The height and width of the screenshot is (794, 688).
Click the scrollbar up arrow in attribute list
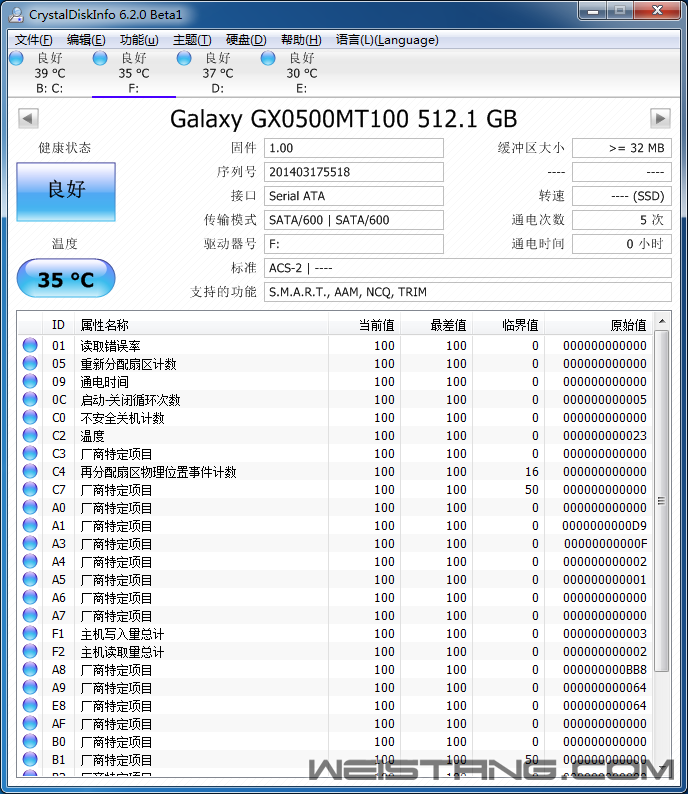pyautogui.click(x=661, y=321)
